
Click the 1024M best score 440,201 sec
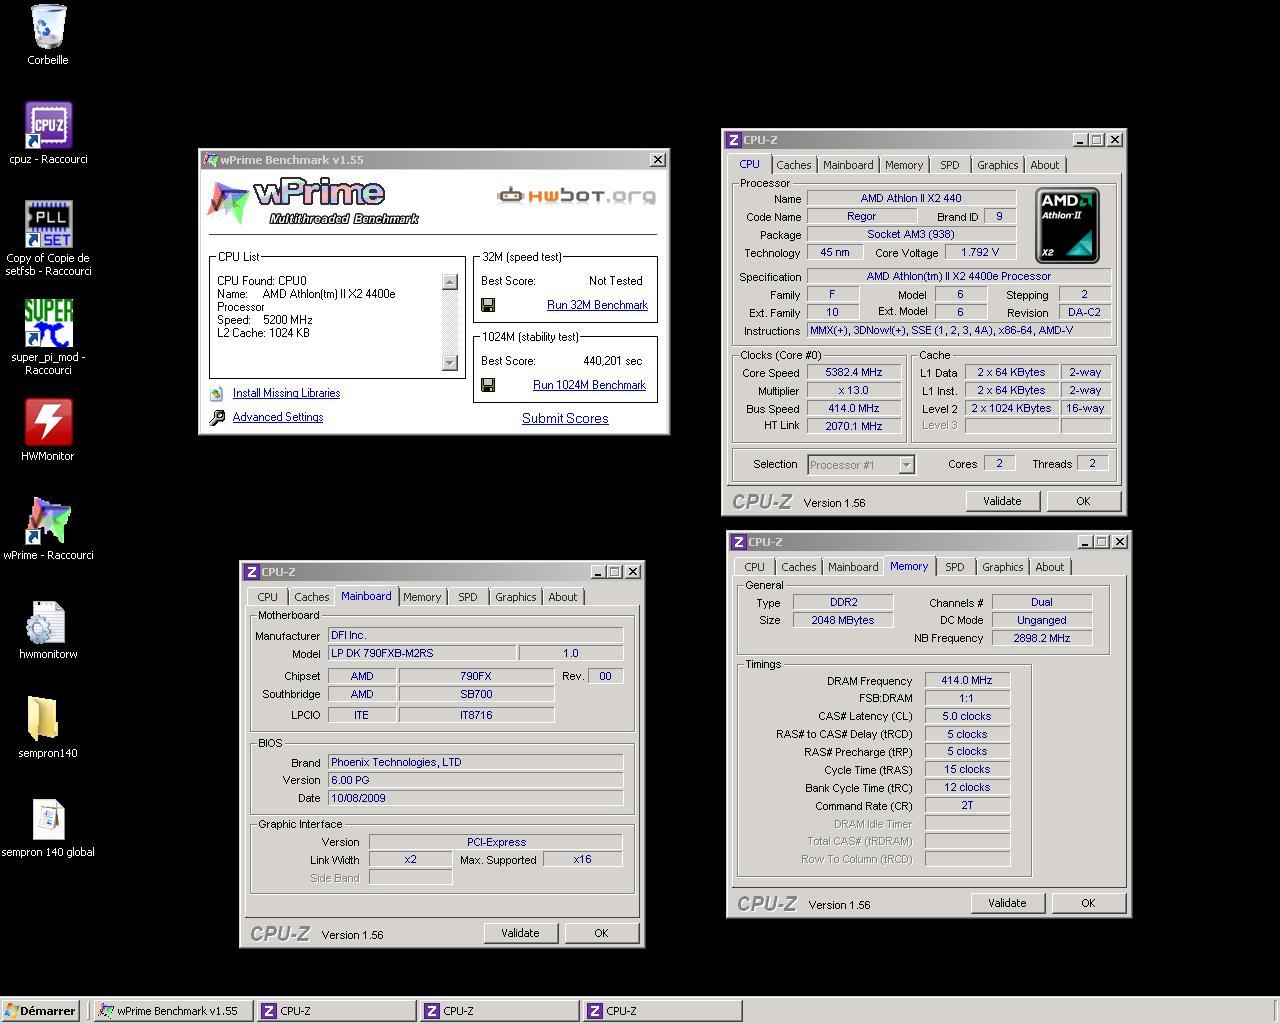(x=612, y=361)
